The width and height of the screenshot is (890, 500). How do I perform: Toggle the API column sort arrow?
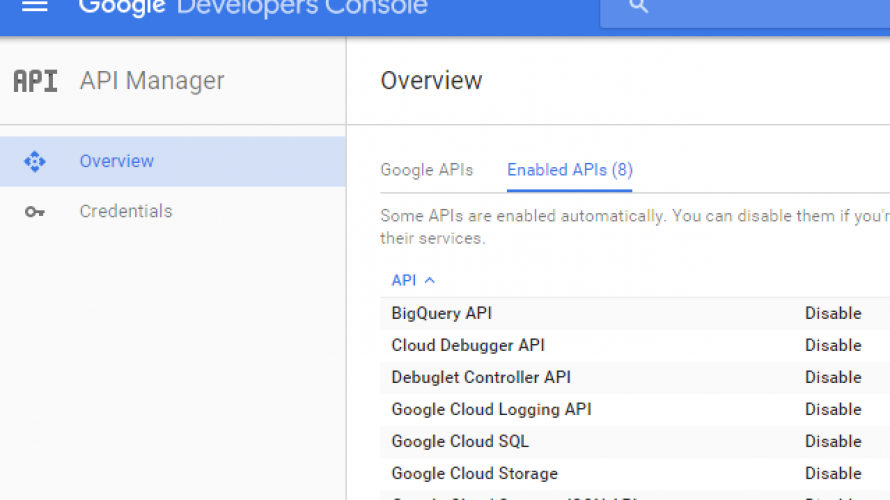point(430,280)
